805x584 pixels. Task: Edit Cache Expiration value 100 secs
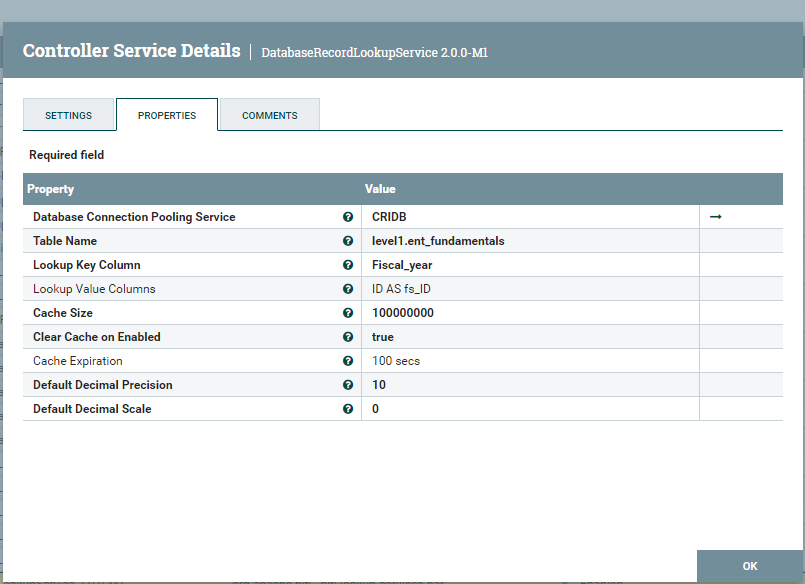(x=530, y=361)
